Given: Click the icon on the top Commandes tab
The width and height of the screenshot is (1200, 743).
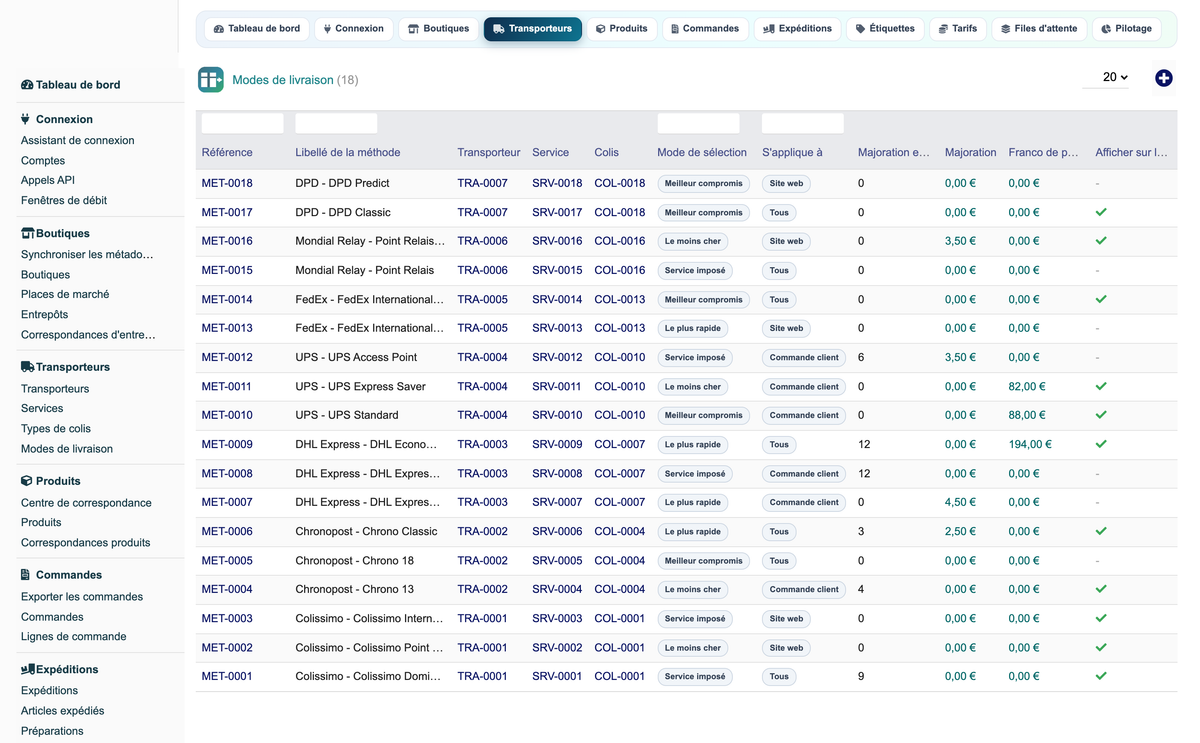Looking at the screenshot, I should (675, 29).
